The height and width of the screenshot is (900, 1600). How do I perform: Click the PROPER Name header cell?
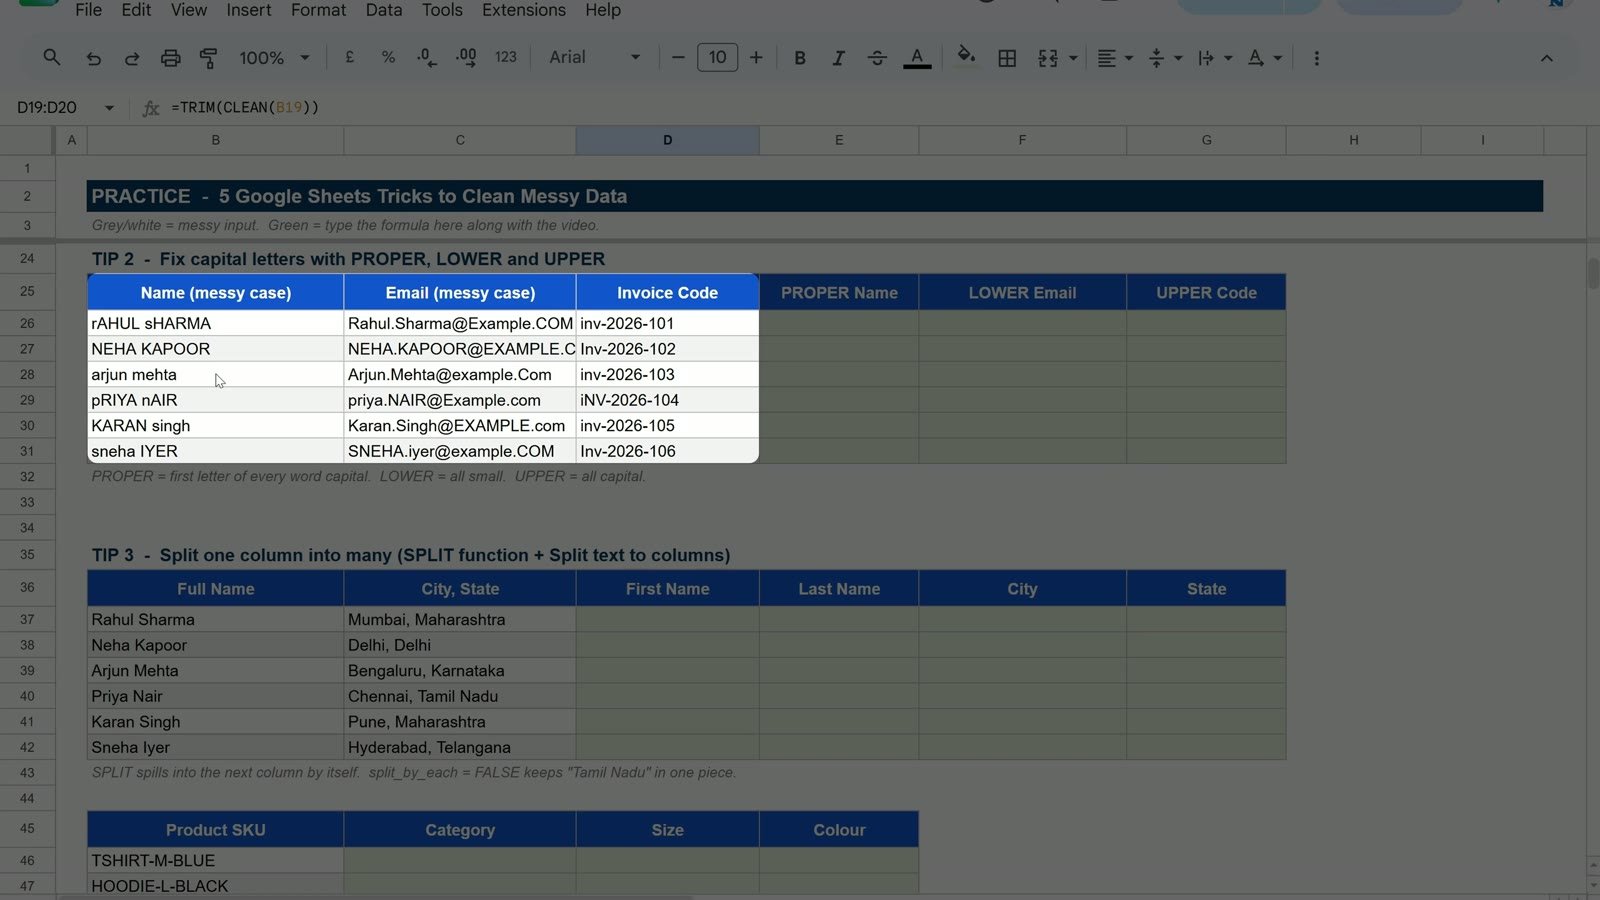839,293
